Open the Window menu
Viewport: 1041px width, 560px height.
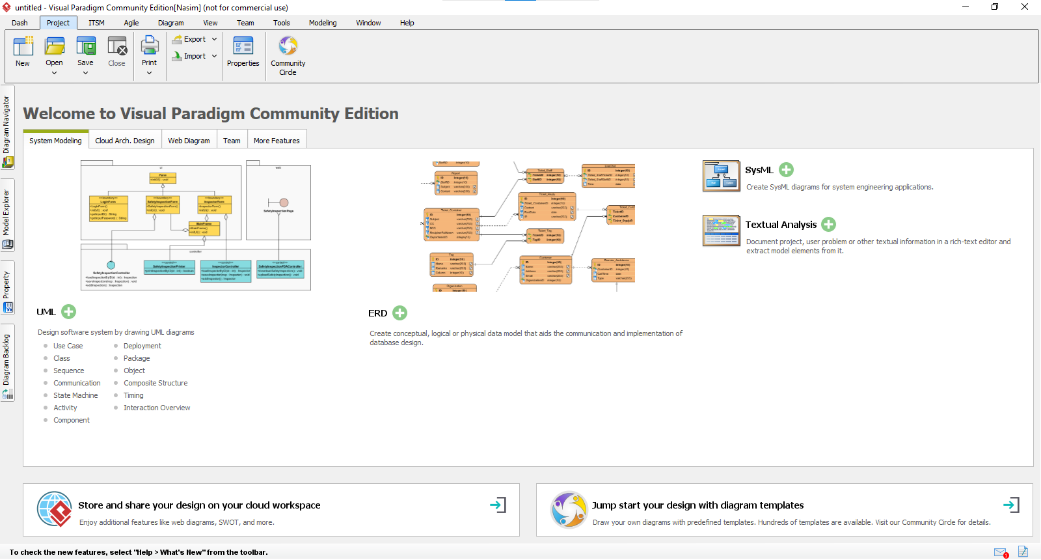(368, 23)
